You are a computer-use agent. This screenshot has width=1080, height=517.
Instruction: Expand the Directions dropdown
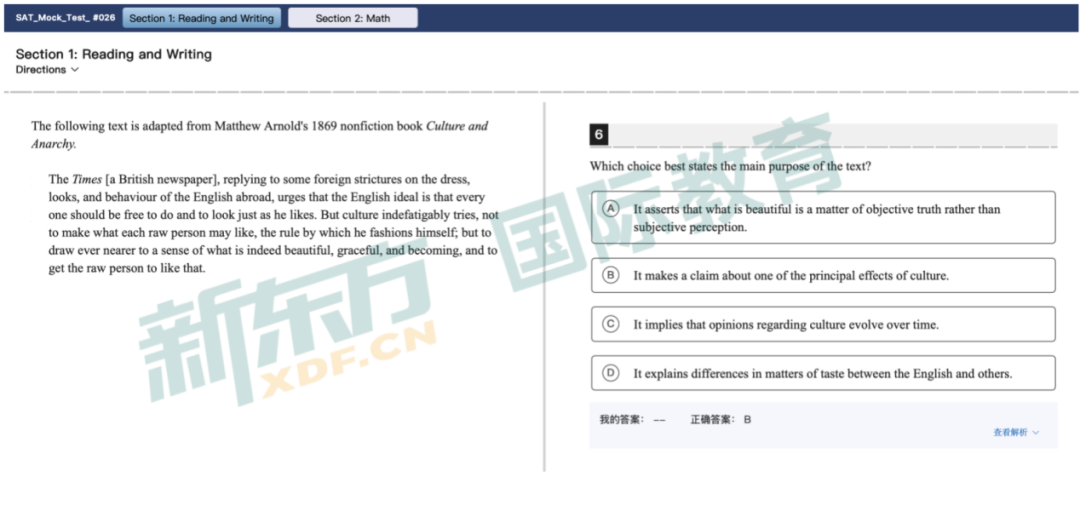(x=48, y=70)
